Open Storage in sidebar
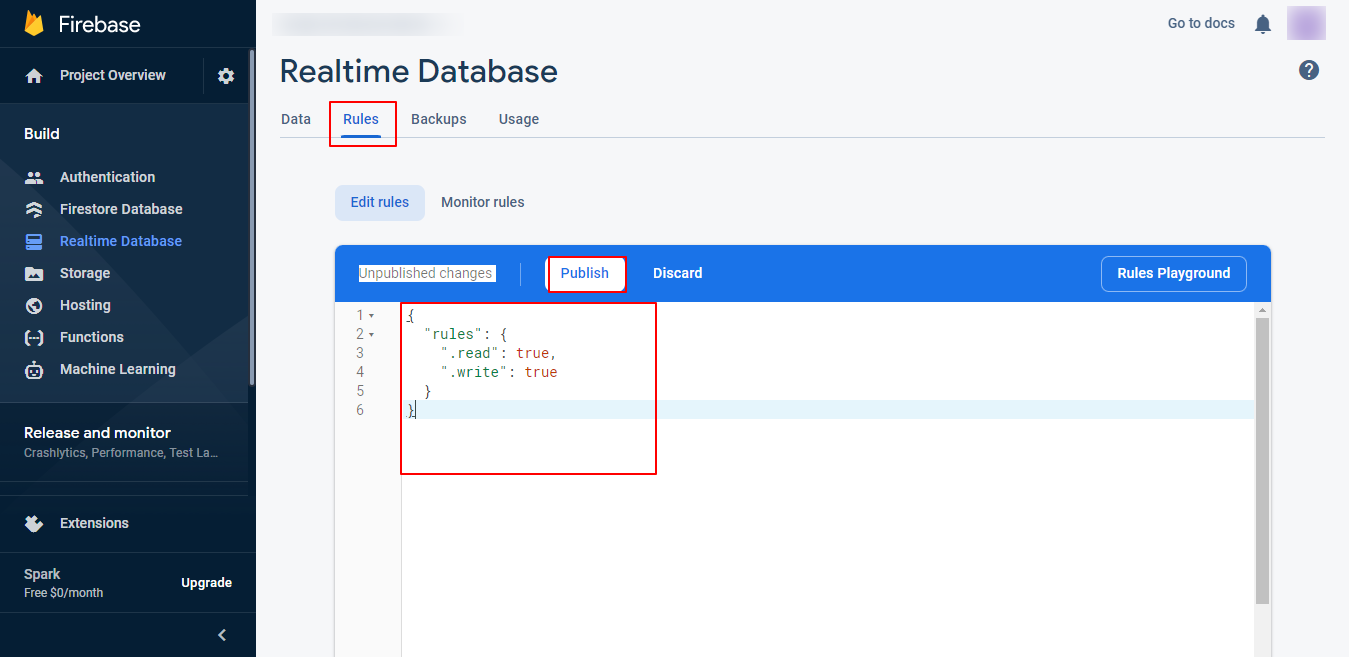Image resolution: width=1349 pixels, height=657 pixels. point(85,273)
